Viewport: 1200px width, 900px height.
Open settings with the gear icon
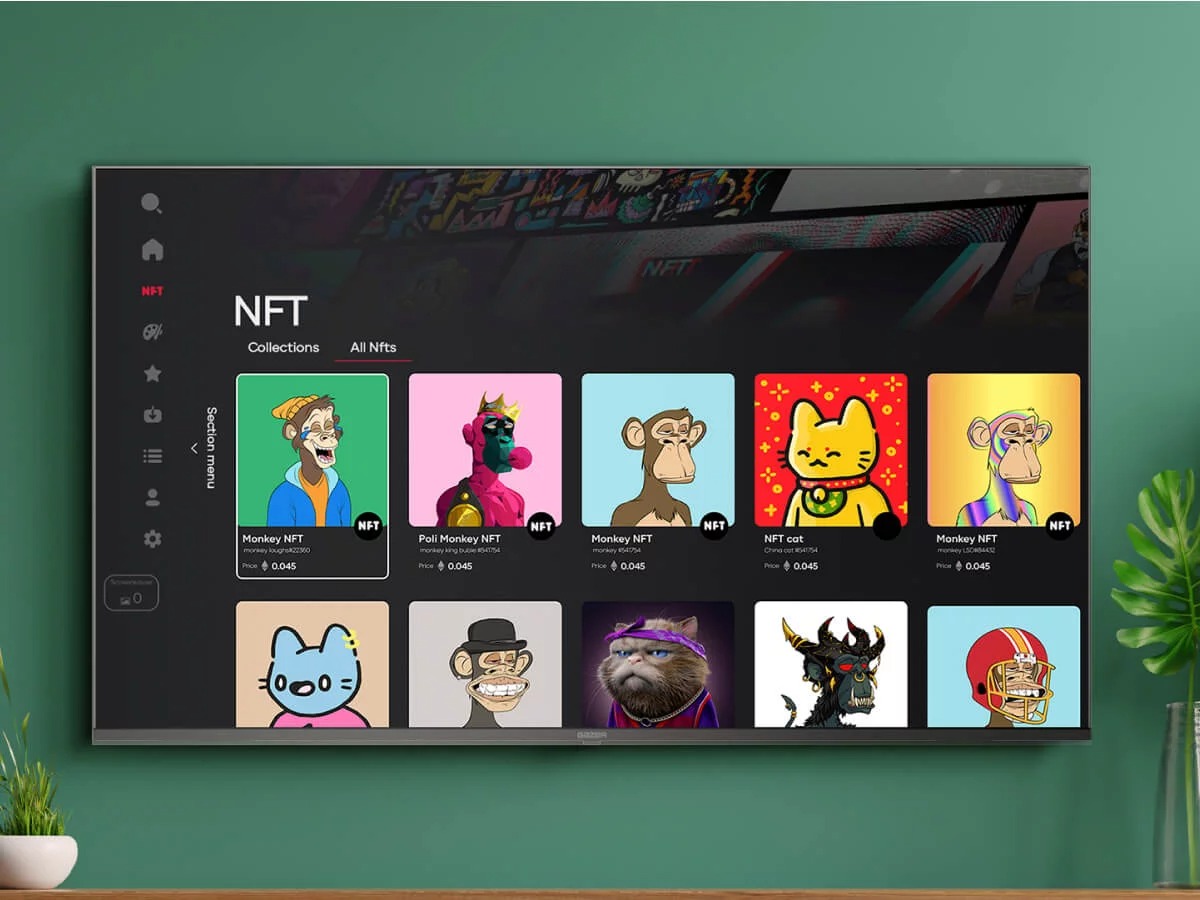[152, 539]
